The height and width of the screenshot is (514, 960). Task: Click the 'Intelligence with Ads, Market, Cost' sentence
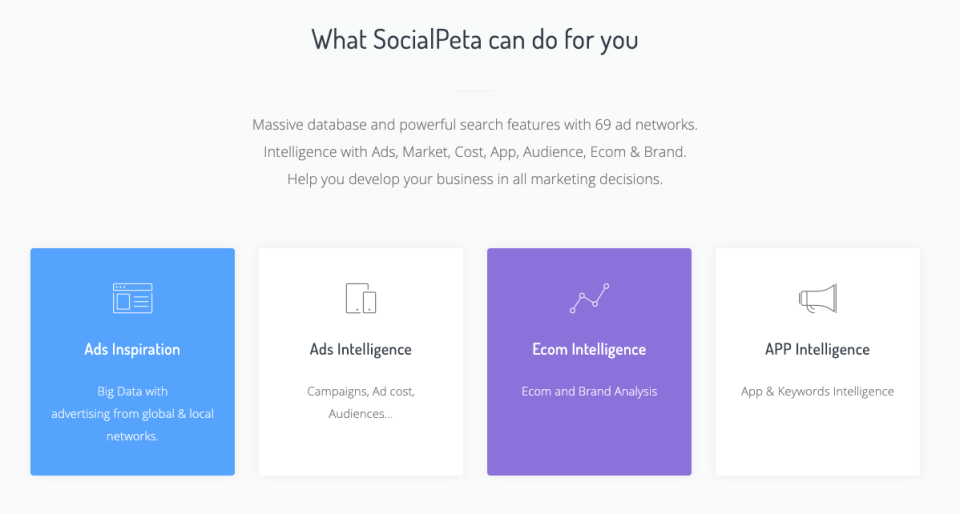tap(475, 152)
